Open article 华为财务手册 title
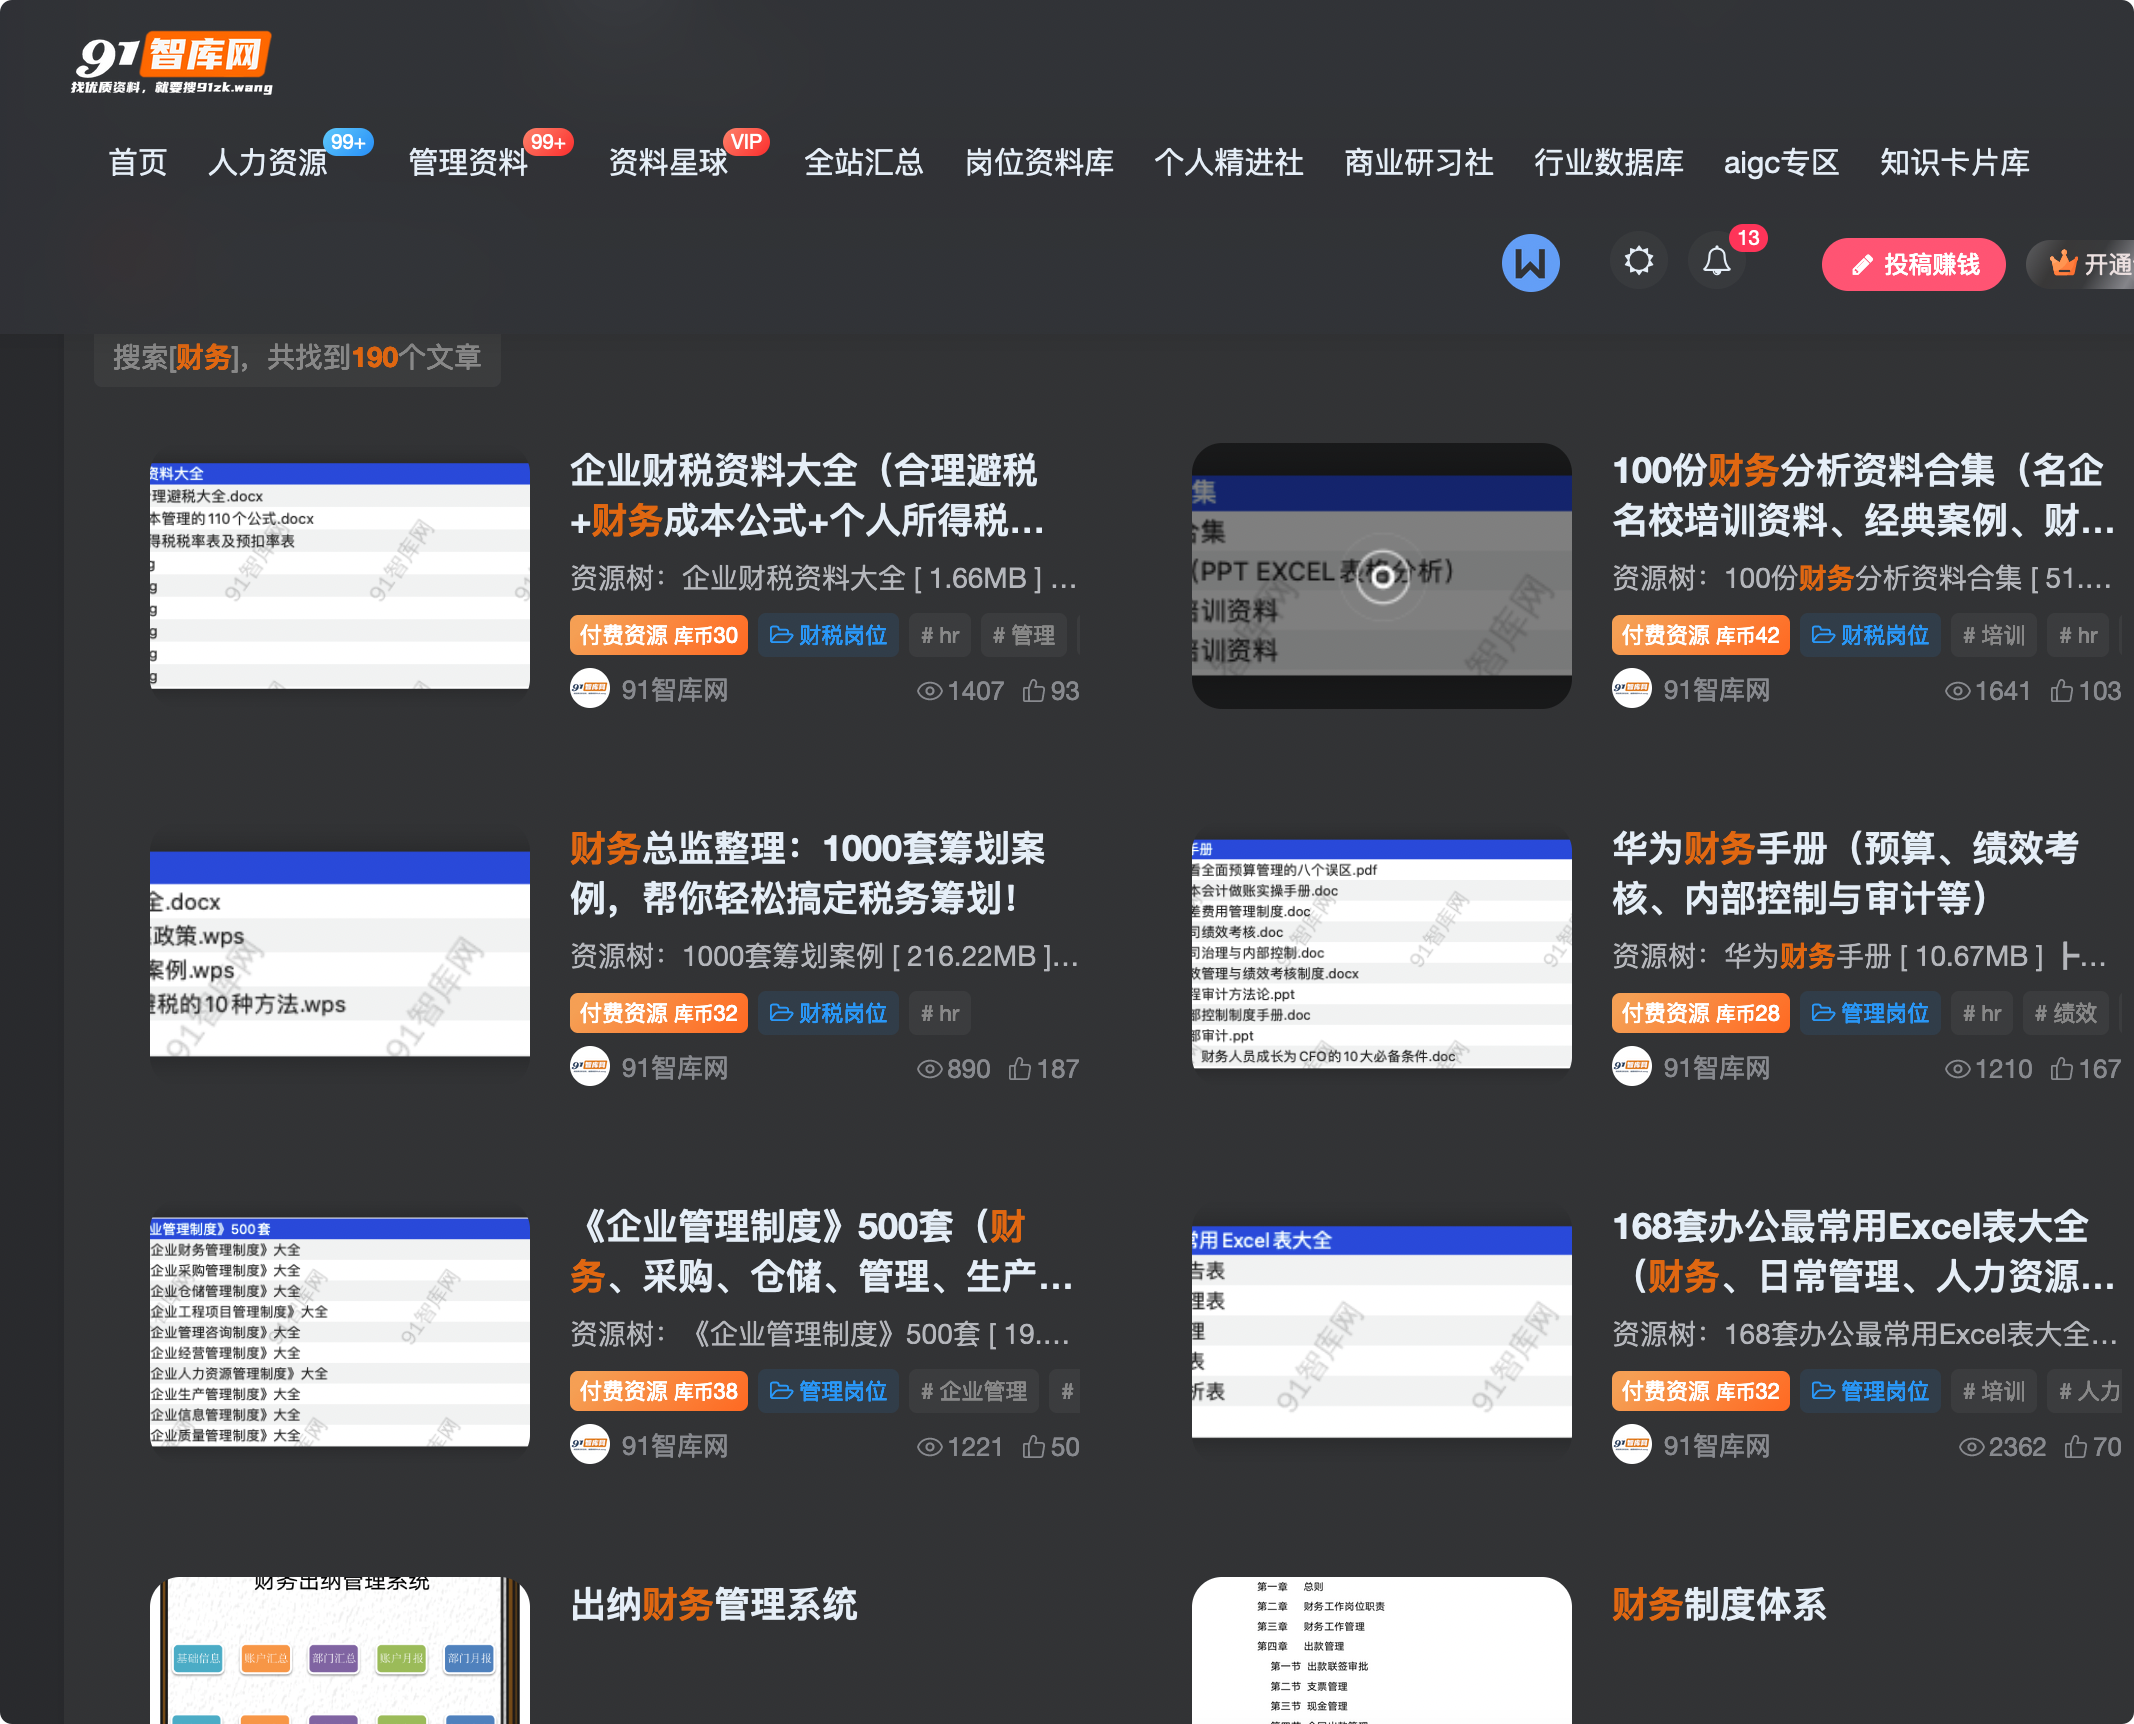The image size is (2134, 1724). [1846, 874]
